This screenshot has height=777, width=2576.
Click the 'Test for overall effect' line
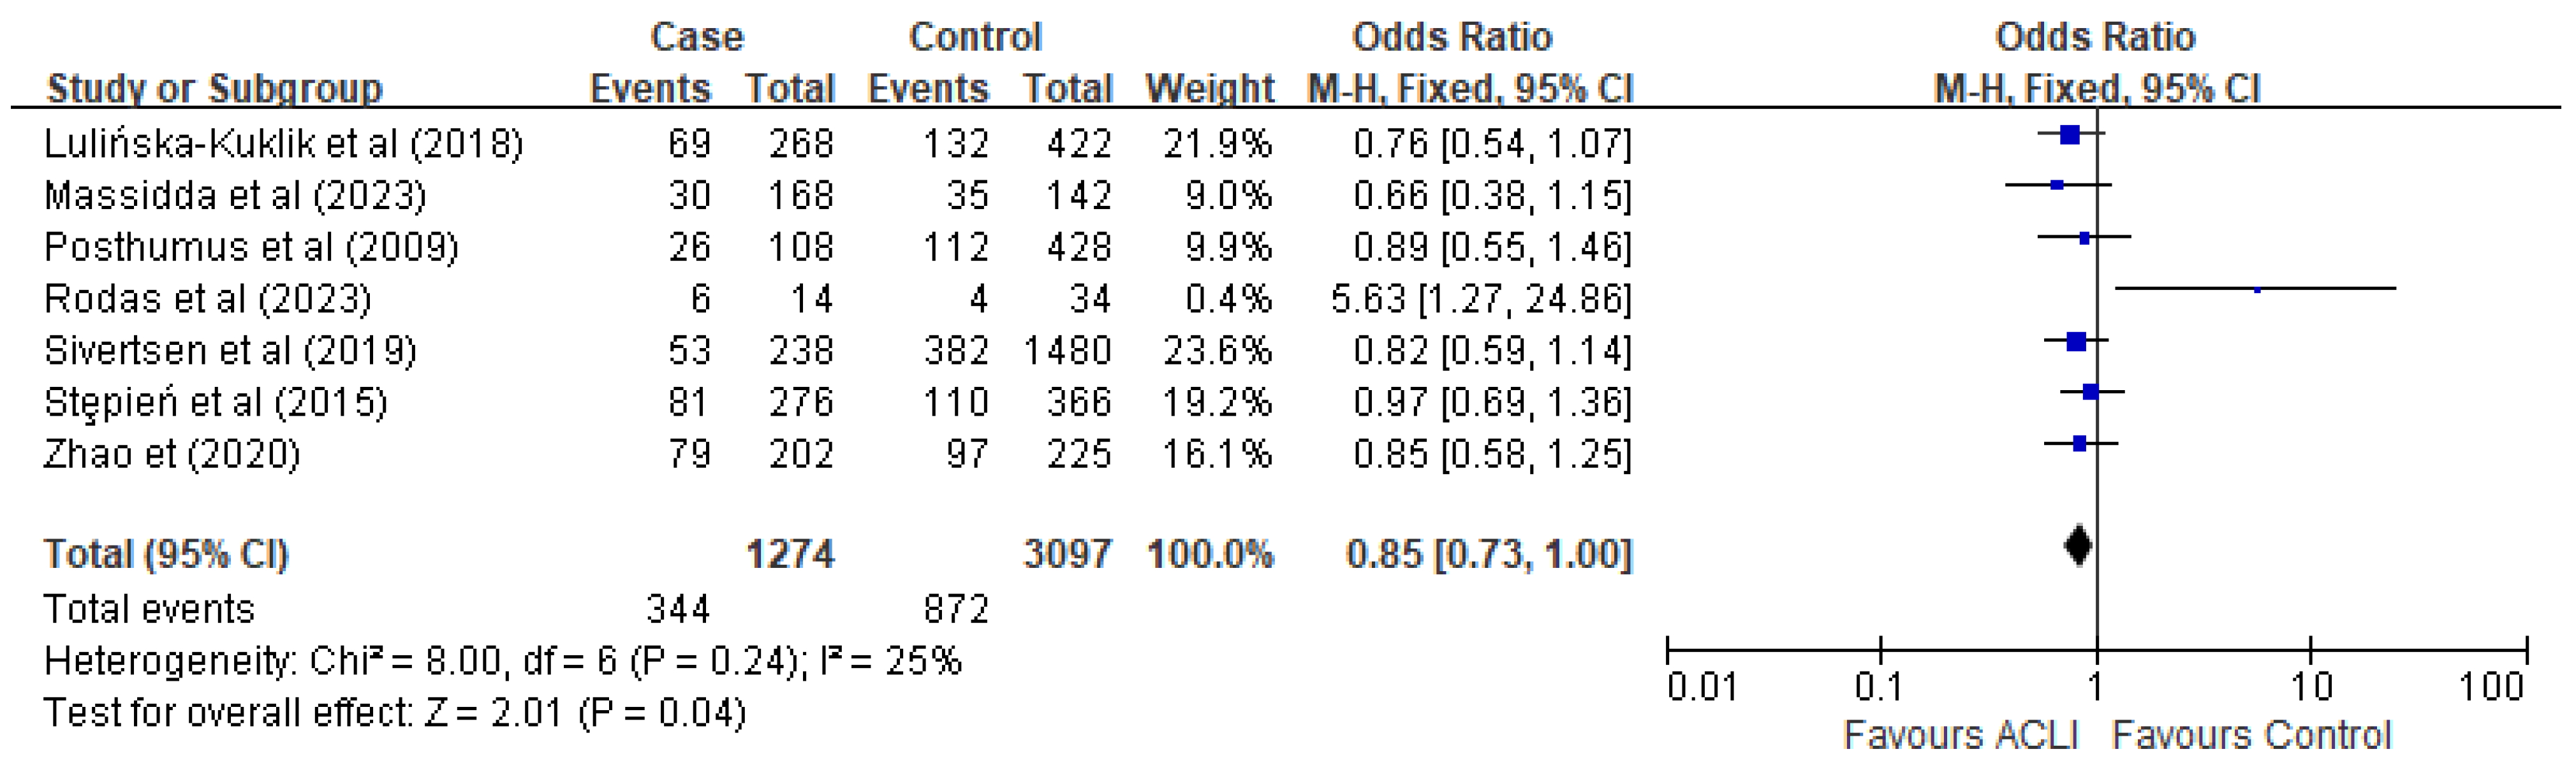[394, 713]
